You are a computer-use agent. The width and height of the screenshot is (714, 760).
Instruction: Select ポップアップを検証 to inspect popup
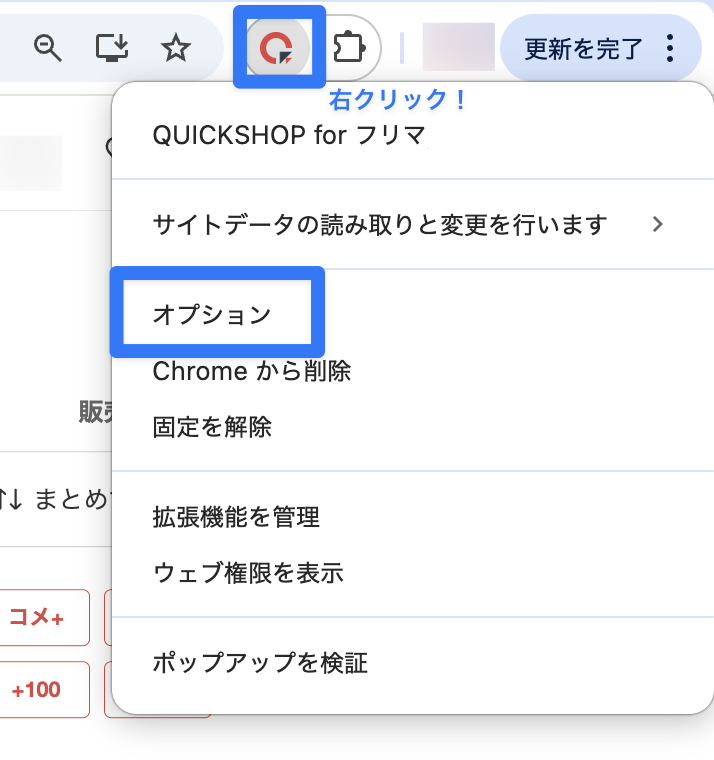coord(260,662)
